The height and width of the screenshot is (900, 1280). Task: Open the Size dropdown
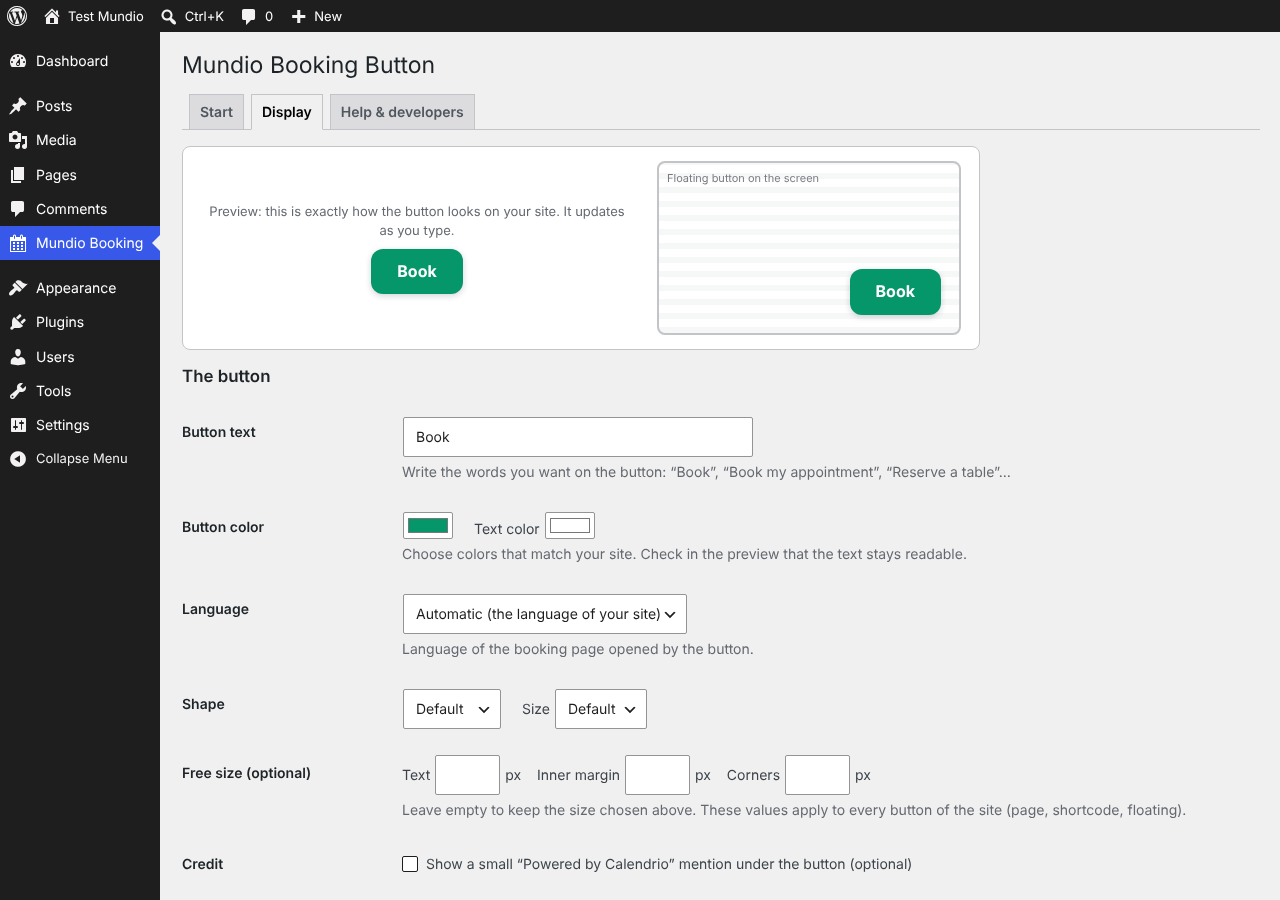[x=601, y=709]
